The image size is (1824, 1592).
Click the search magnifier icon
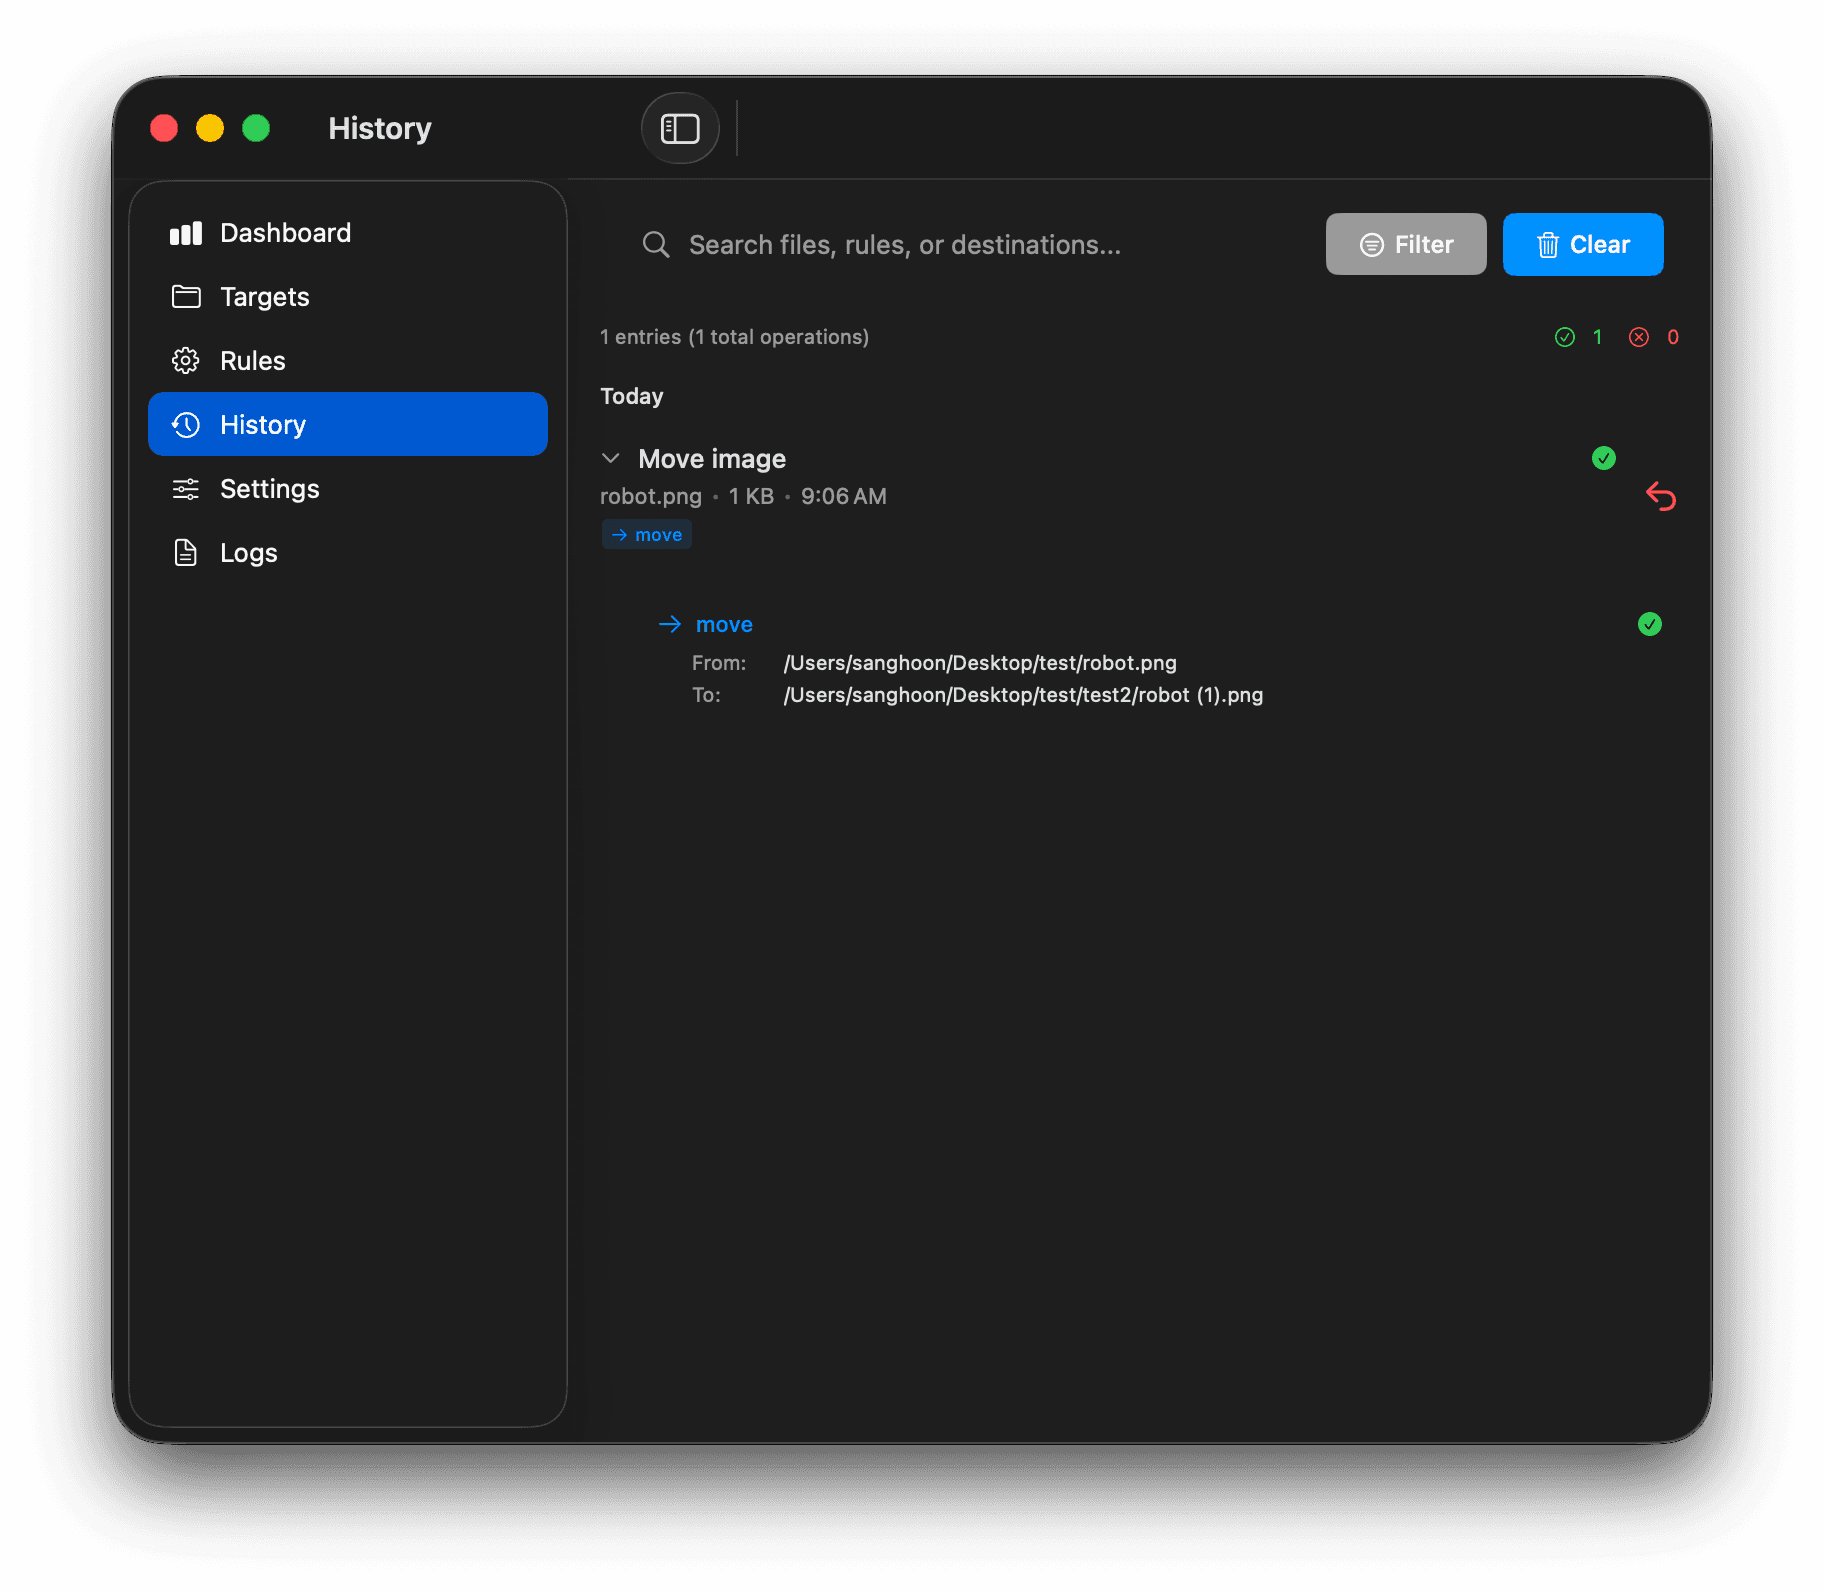pyautogui.click(x=656, y=244)
